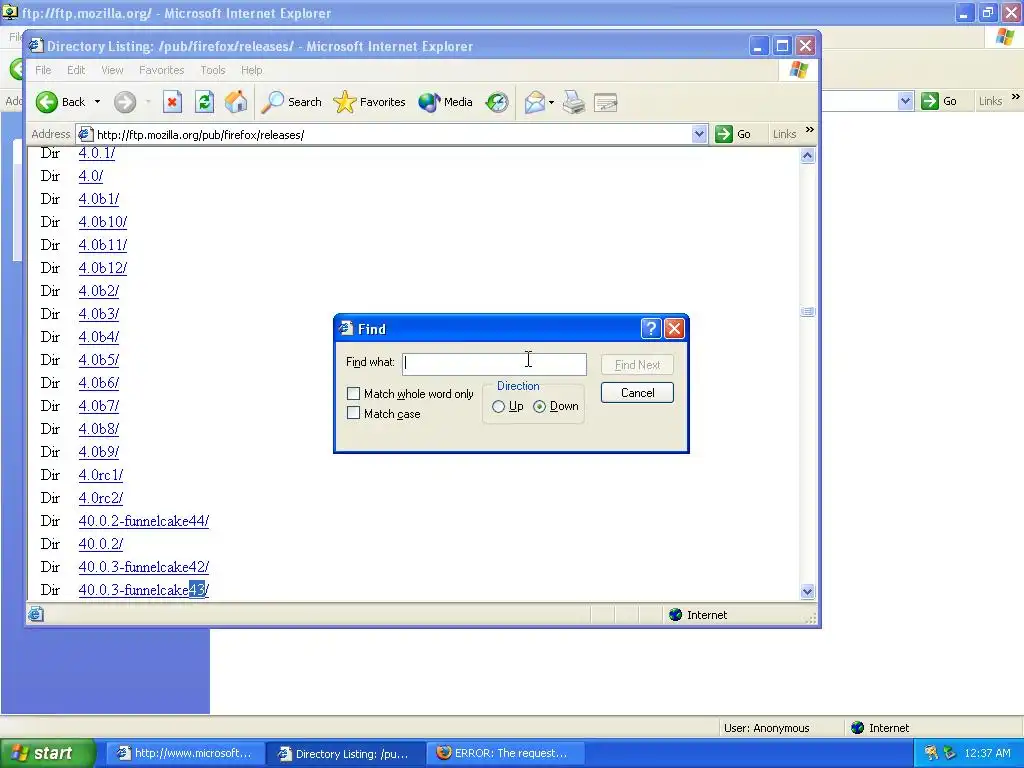Click the Back arrow icon
1024x768 pixels.
(46, 102)
